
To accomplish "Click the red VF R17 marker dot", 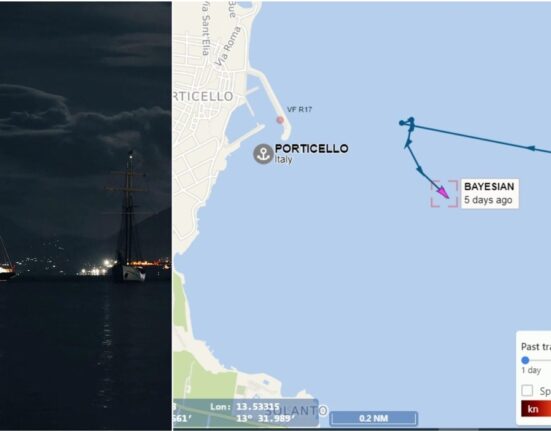I will click(280, 120).
